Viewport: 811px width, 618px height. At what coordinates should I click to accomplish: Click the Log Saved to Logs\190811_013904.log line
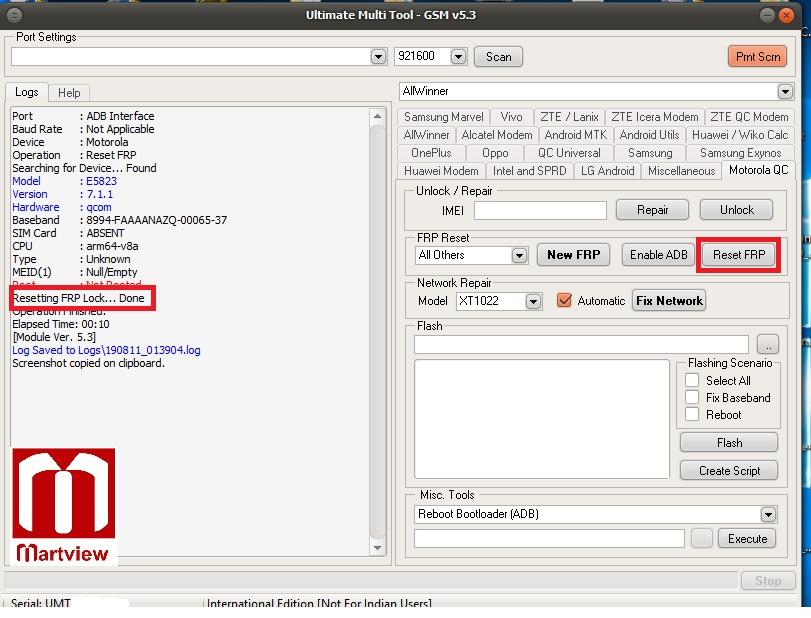click(x=106, y=350)
